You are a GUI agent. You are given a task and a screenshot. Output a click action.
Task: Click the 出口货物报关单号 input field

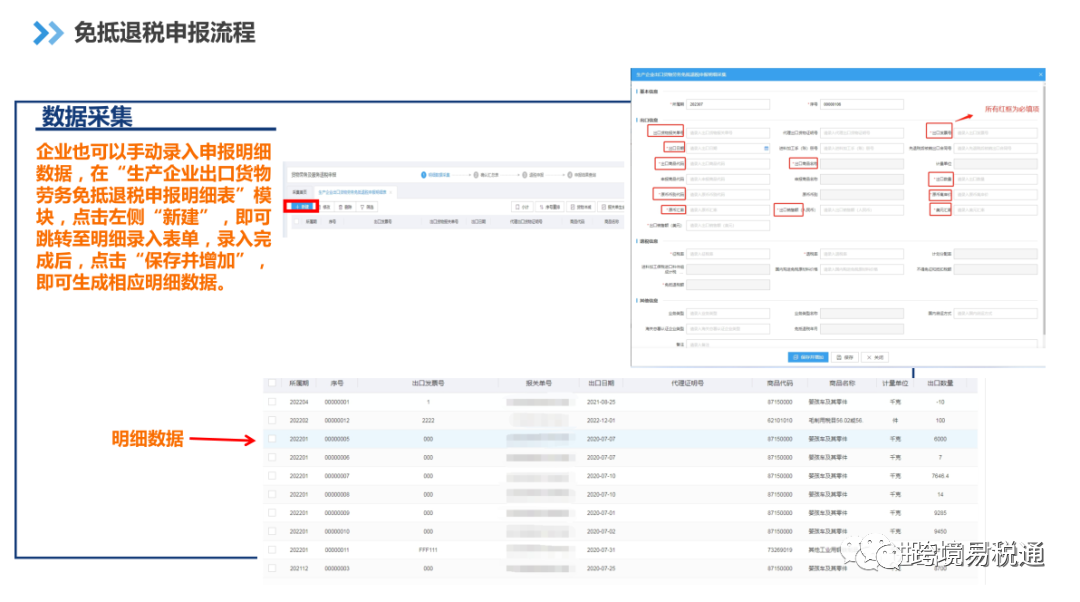point(728,133)
